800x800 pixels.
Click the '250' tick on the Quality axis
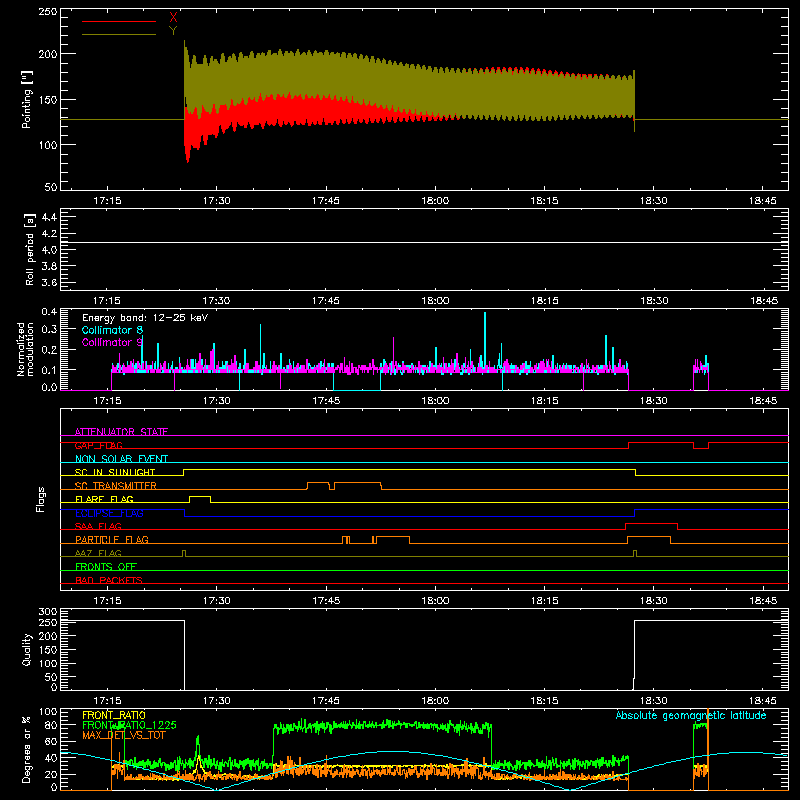click(48, 622)
